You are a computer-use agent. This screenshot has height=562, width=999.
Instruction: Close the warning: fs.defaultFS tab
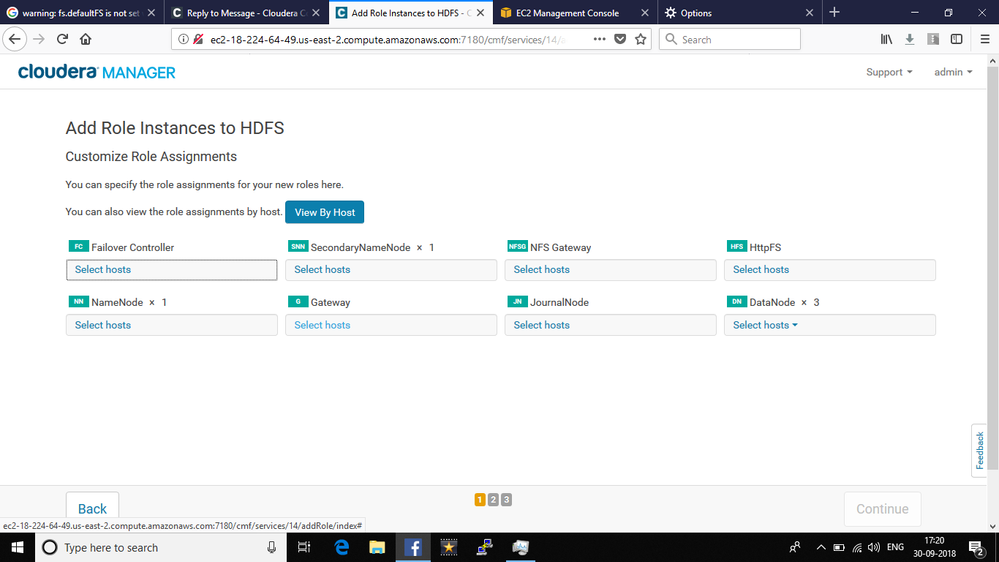click(x=151, y=13)
